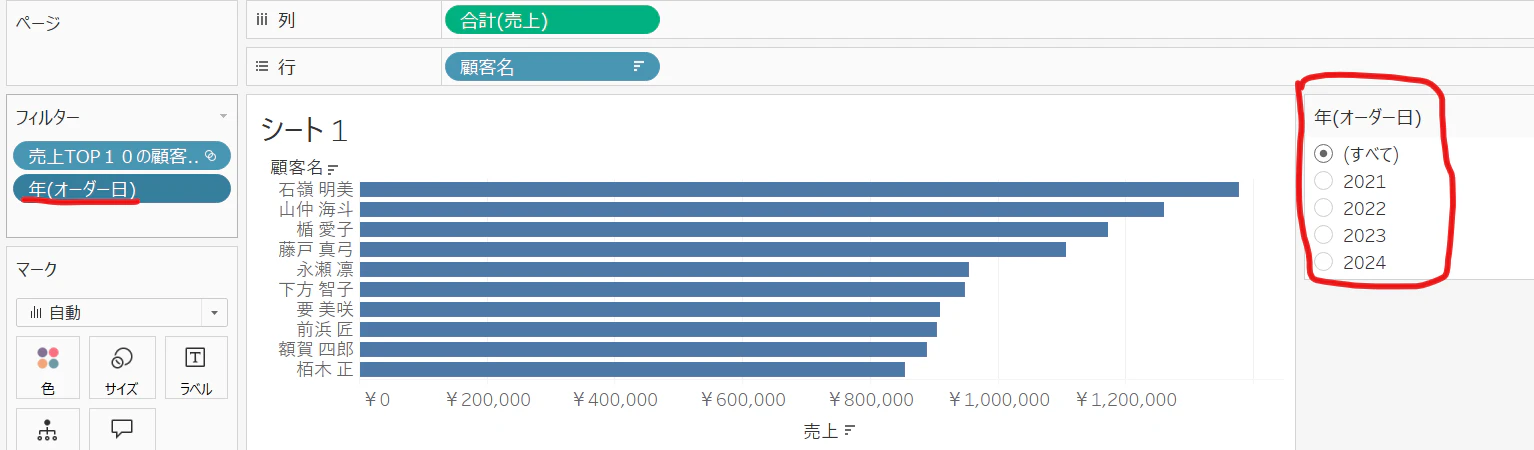Select the 2022 year radio button
1534x450 pixels.
[1323, 208]
